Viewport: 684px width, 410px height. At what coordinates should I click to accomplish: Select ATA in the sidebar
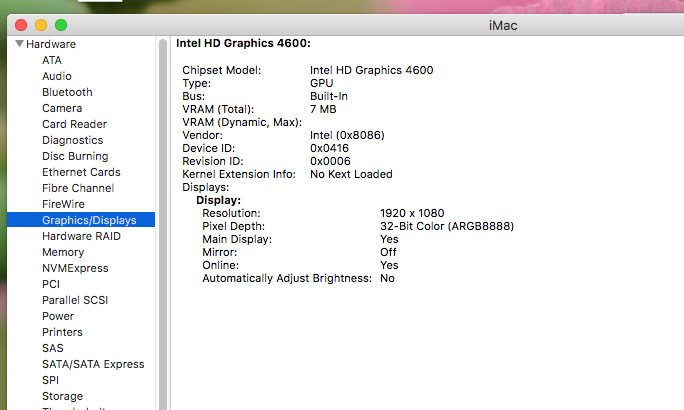tap(52, 60)
